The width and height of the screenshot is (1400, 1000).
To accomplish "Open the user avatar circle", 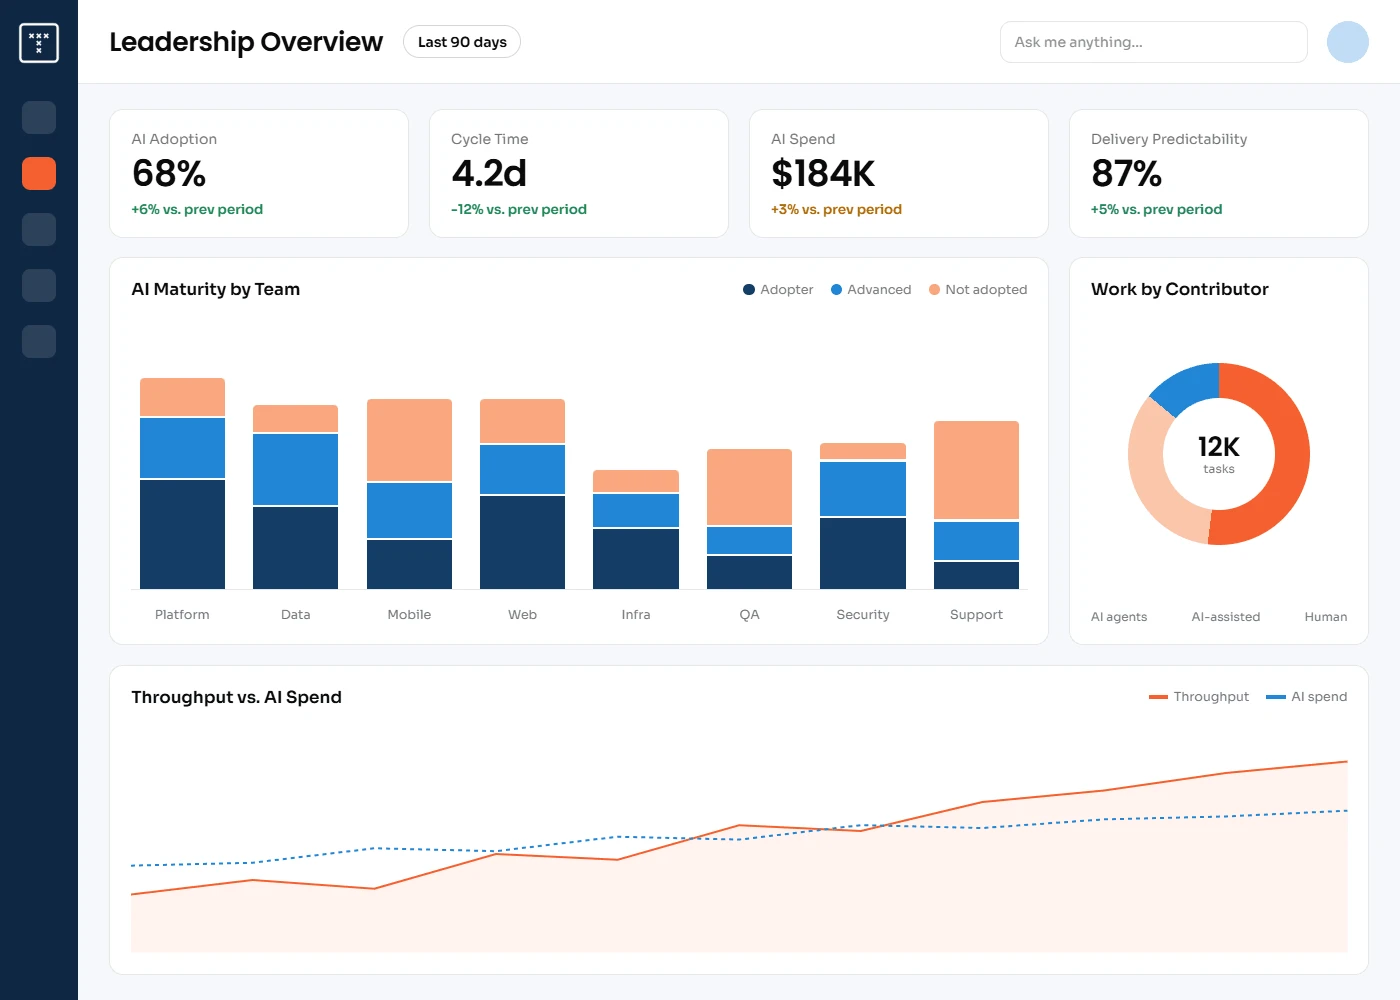I will click(x=1347, y=42).
